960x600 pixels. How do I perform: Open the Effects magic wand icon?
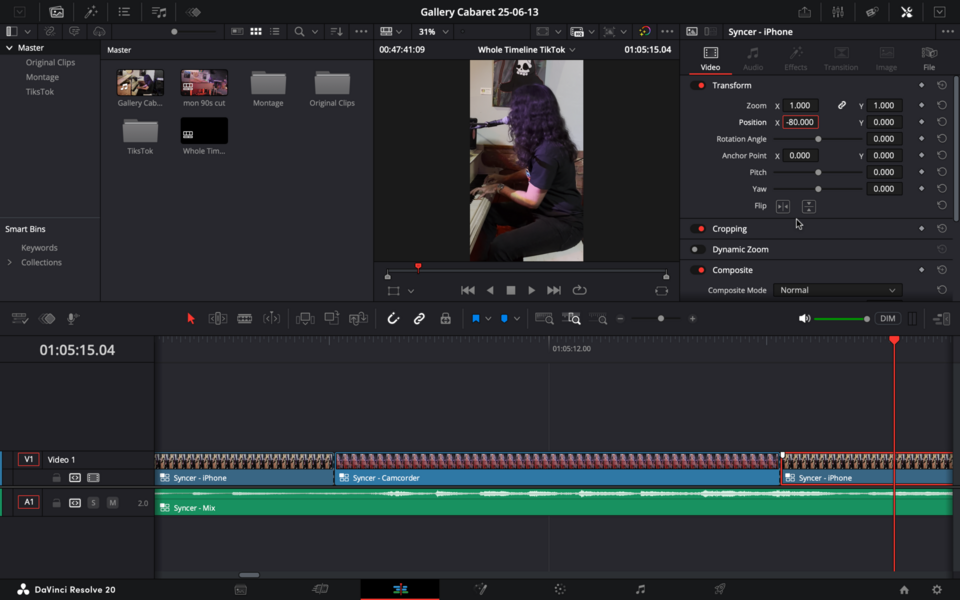pos(91,12)
